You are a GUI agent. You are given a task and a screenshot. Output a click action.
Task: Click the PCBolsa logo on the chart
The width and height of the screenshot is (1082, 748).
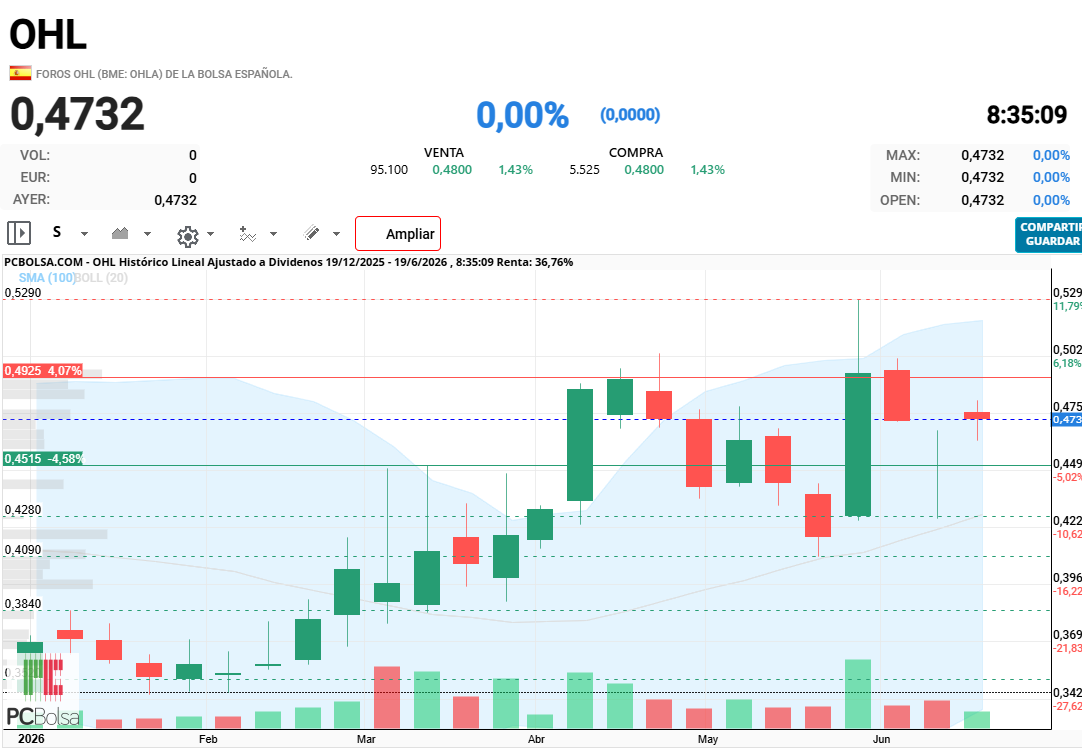41,692
